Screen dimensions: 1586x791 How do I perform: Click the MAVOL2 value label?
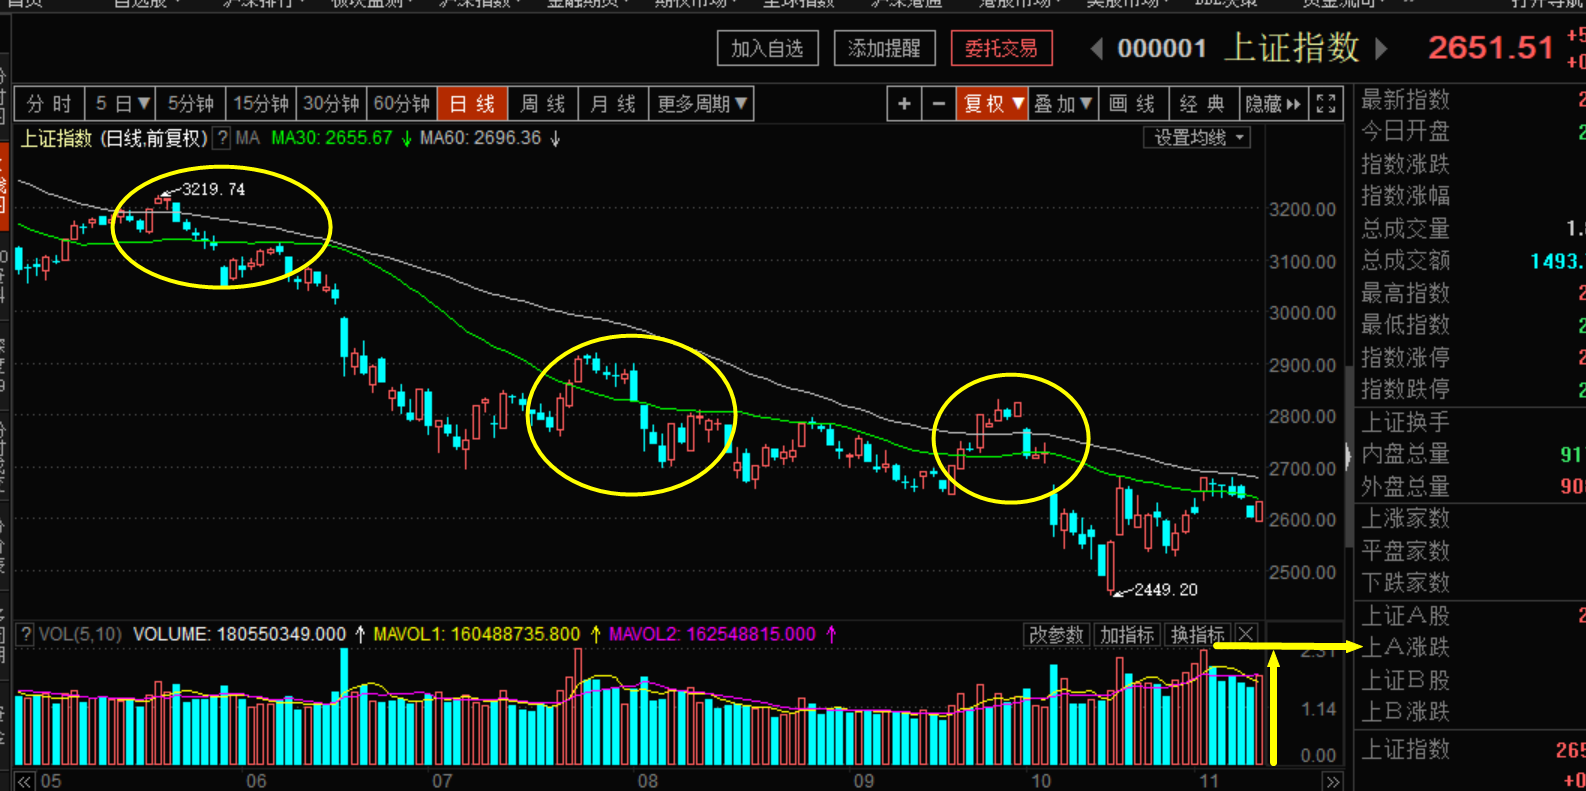(713, 634)
